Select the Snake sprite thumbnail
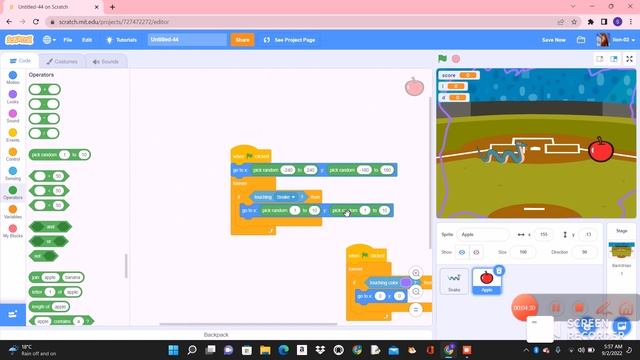640x360 pixels. (454, 281)
